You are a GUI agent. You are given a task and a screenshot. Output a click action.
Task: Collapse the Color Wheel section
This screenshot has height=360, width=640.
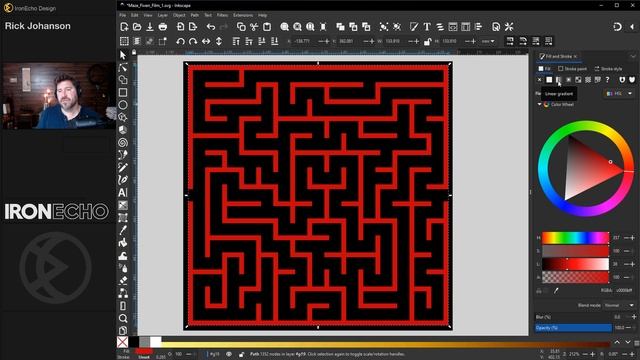pos(539,104)
